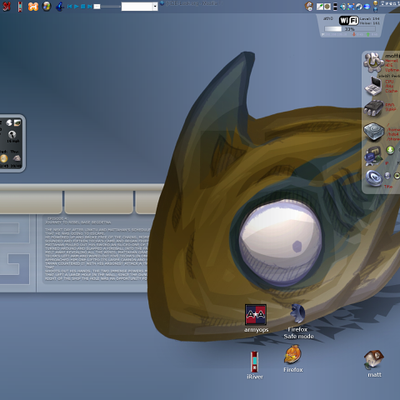This screenshot has width=400, height=400.
Task: Open the top panel combo box dropdown arrow
Action: point(155,6)
